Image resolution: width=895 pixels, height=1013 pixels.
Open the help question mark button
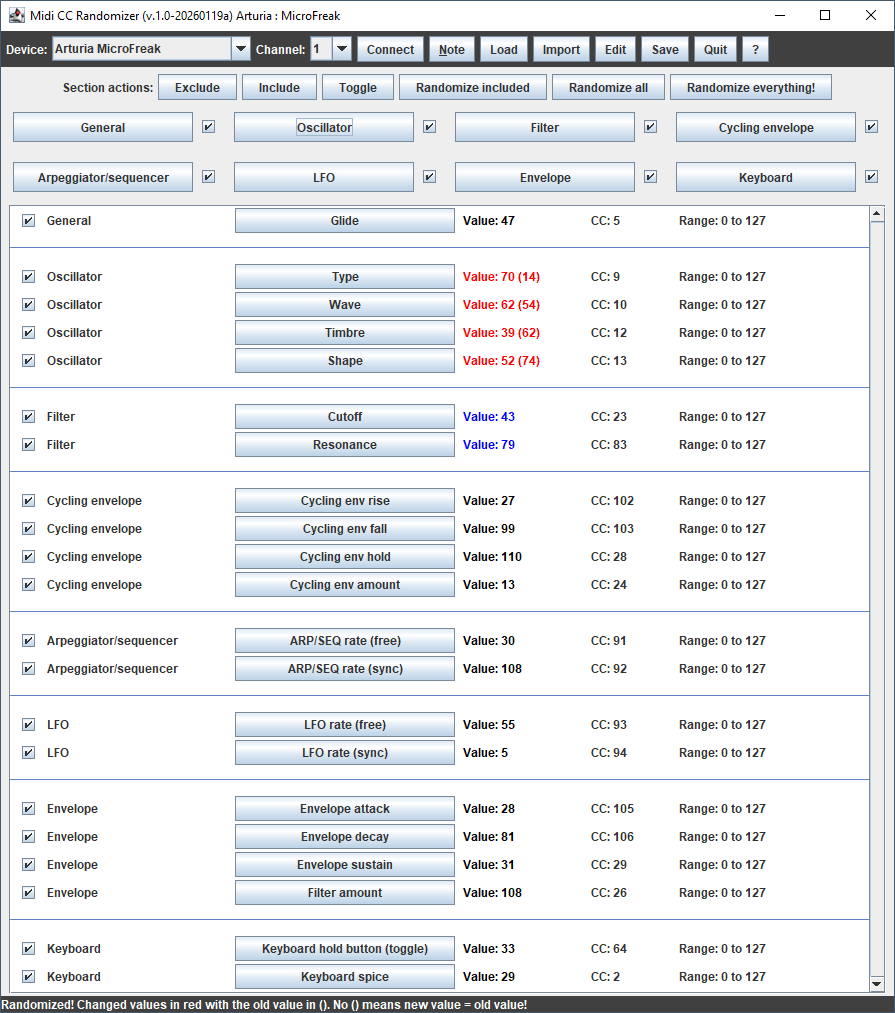[755, 49]
